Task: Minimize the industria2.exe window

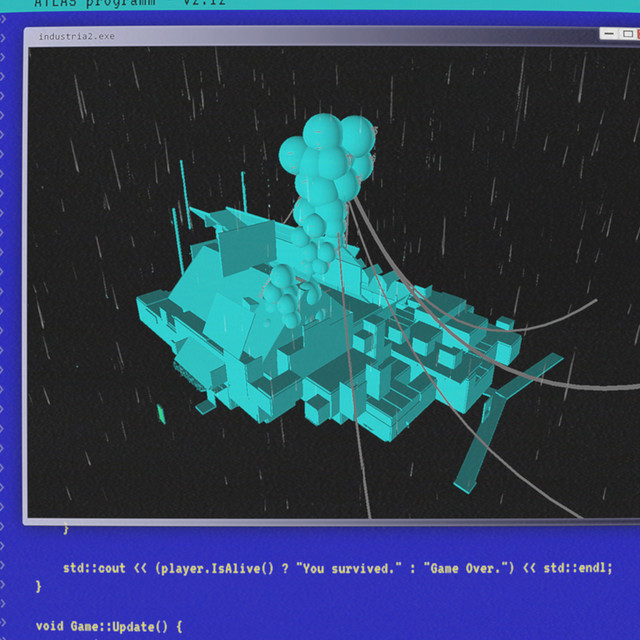Action: 608,34
